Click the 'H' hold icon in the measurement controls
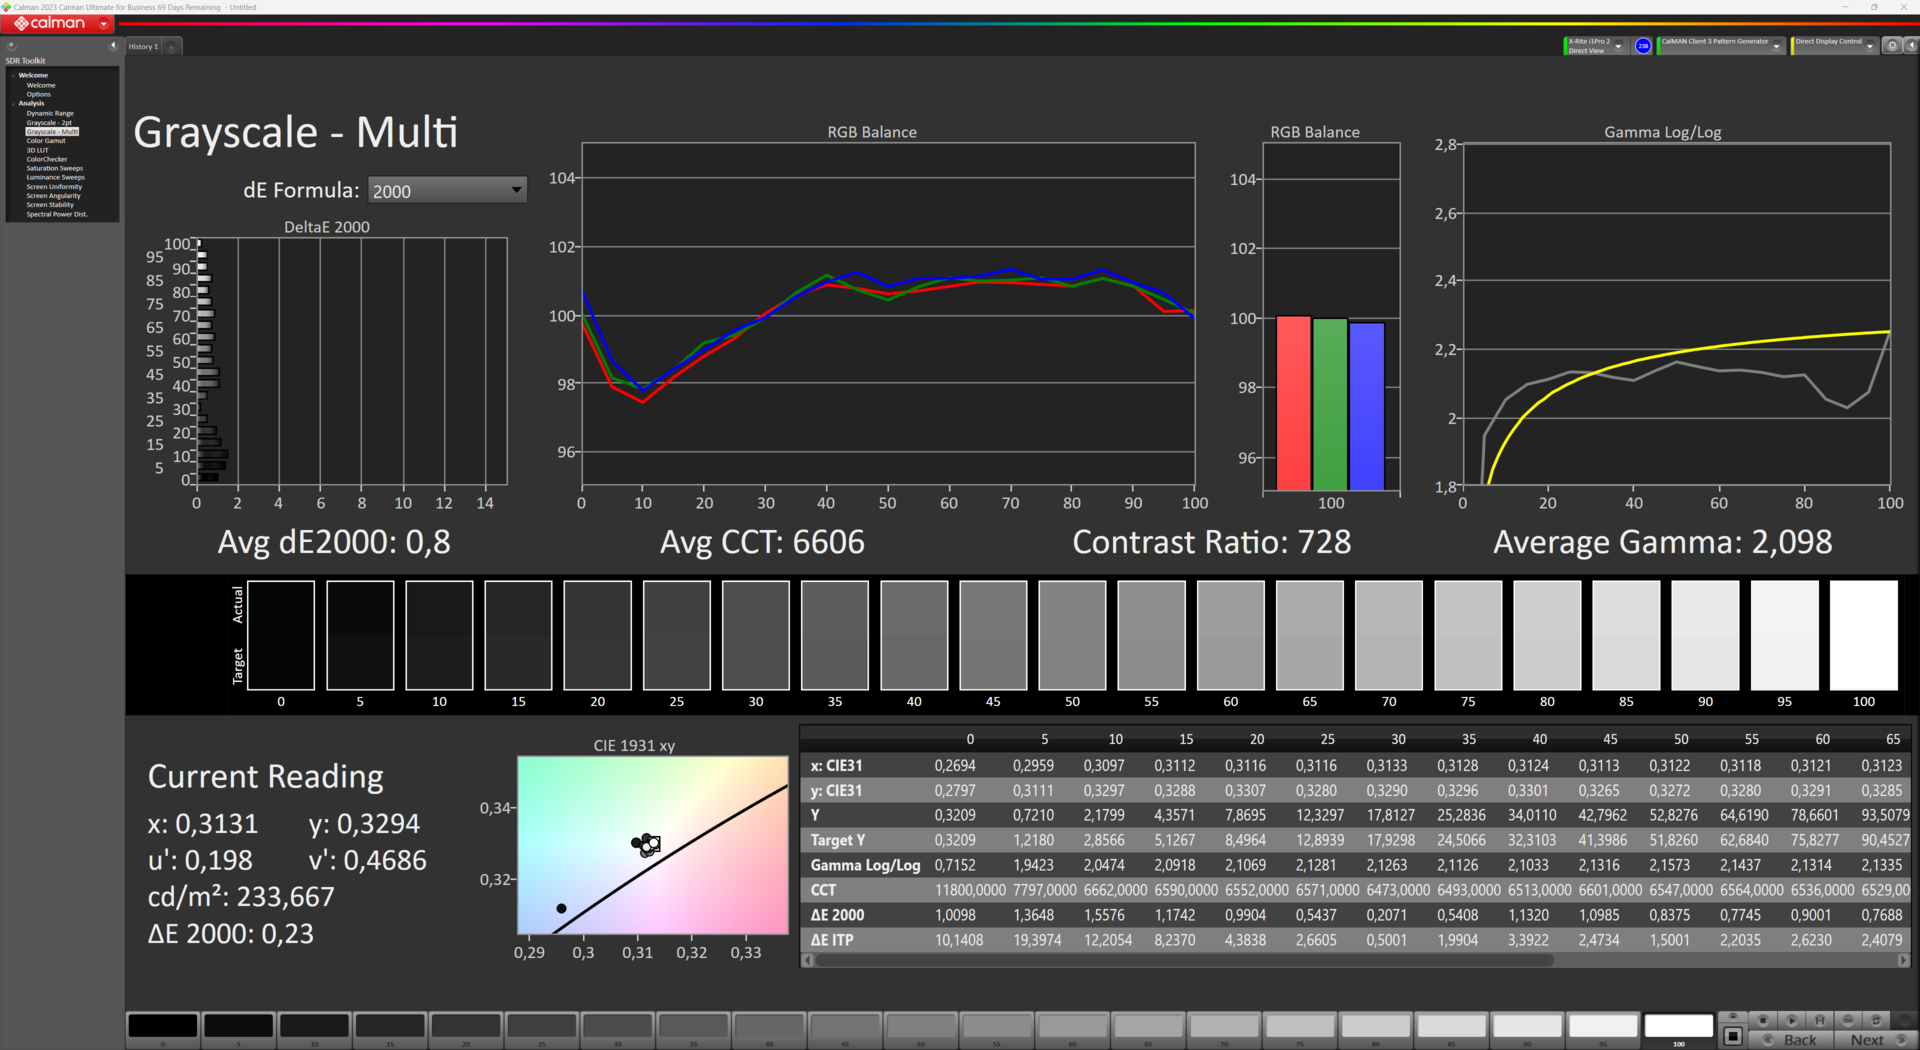Image resolution: width=1920 pixels, height=1050 pixels. point(1820,1020)
